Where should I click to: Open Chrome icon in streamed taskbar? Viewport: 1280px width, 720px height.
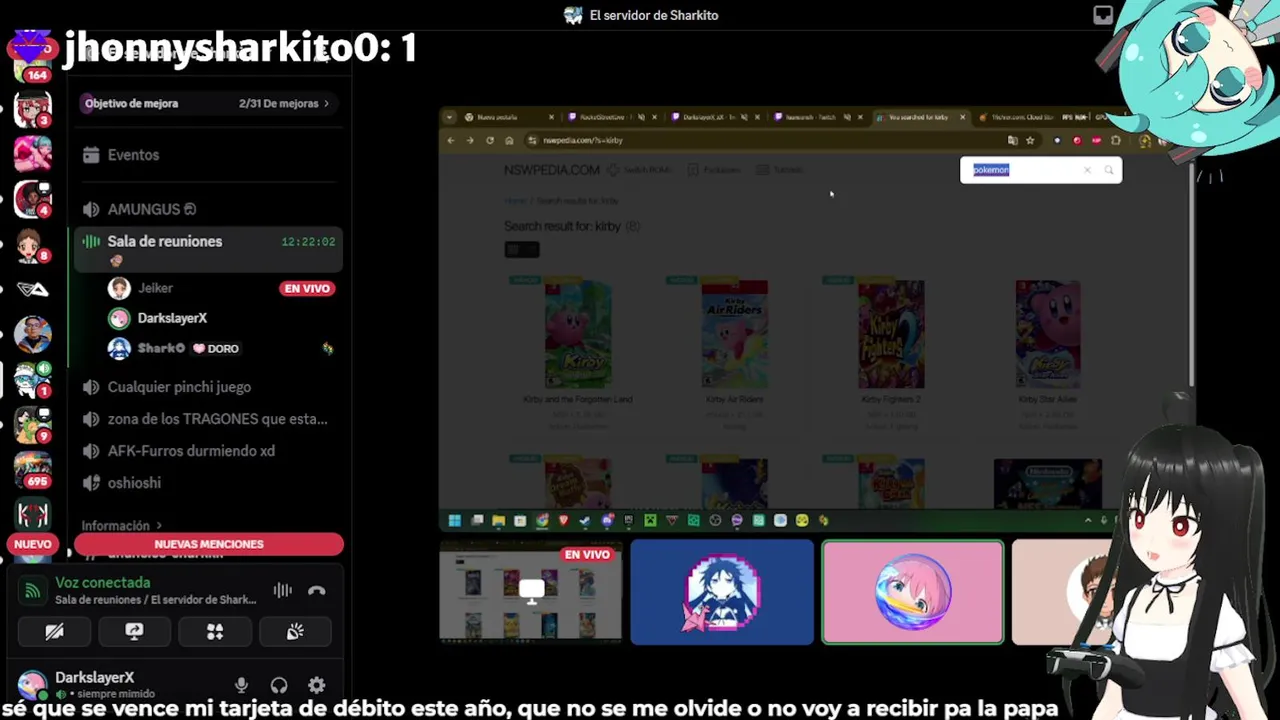click(x=542, y=520)
